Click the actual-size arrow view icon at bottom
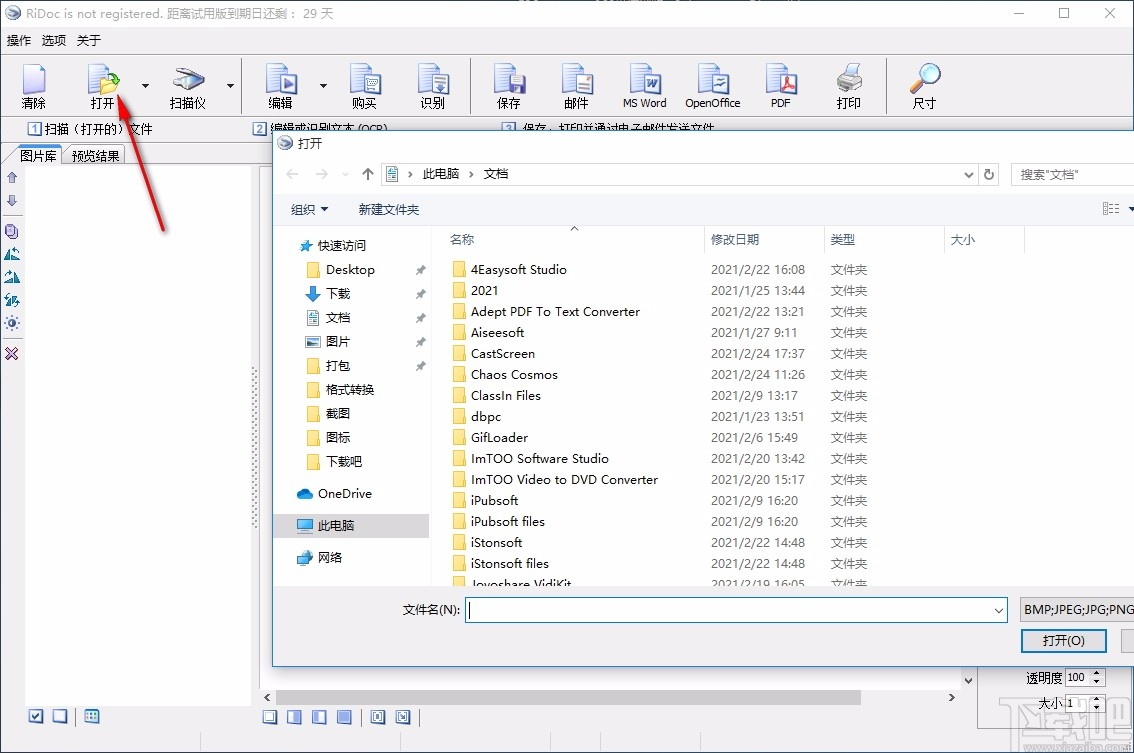The width and height of the screenshot is (1134, 753). 403,717
